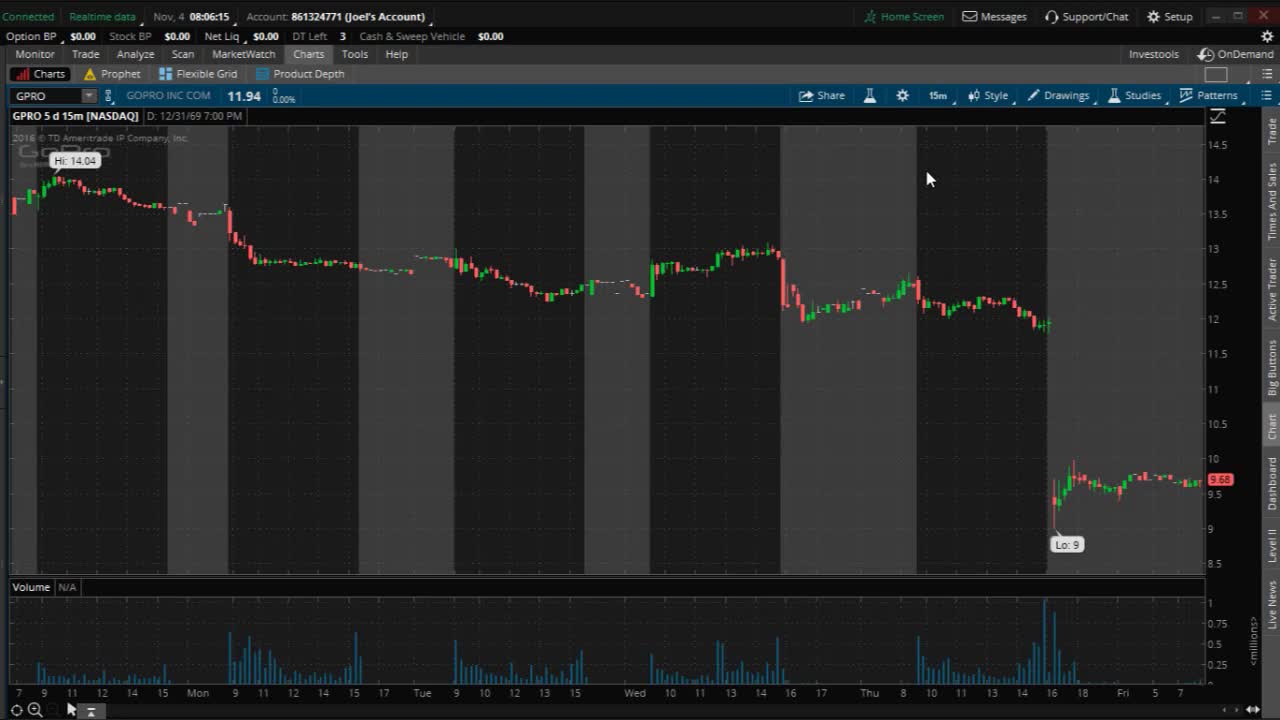Open Setup menu

1169,16
